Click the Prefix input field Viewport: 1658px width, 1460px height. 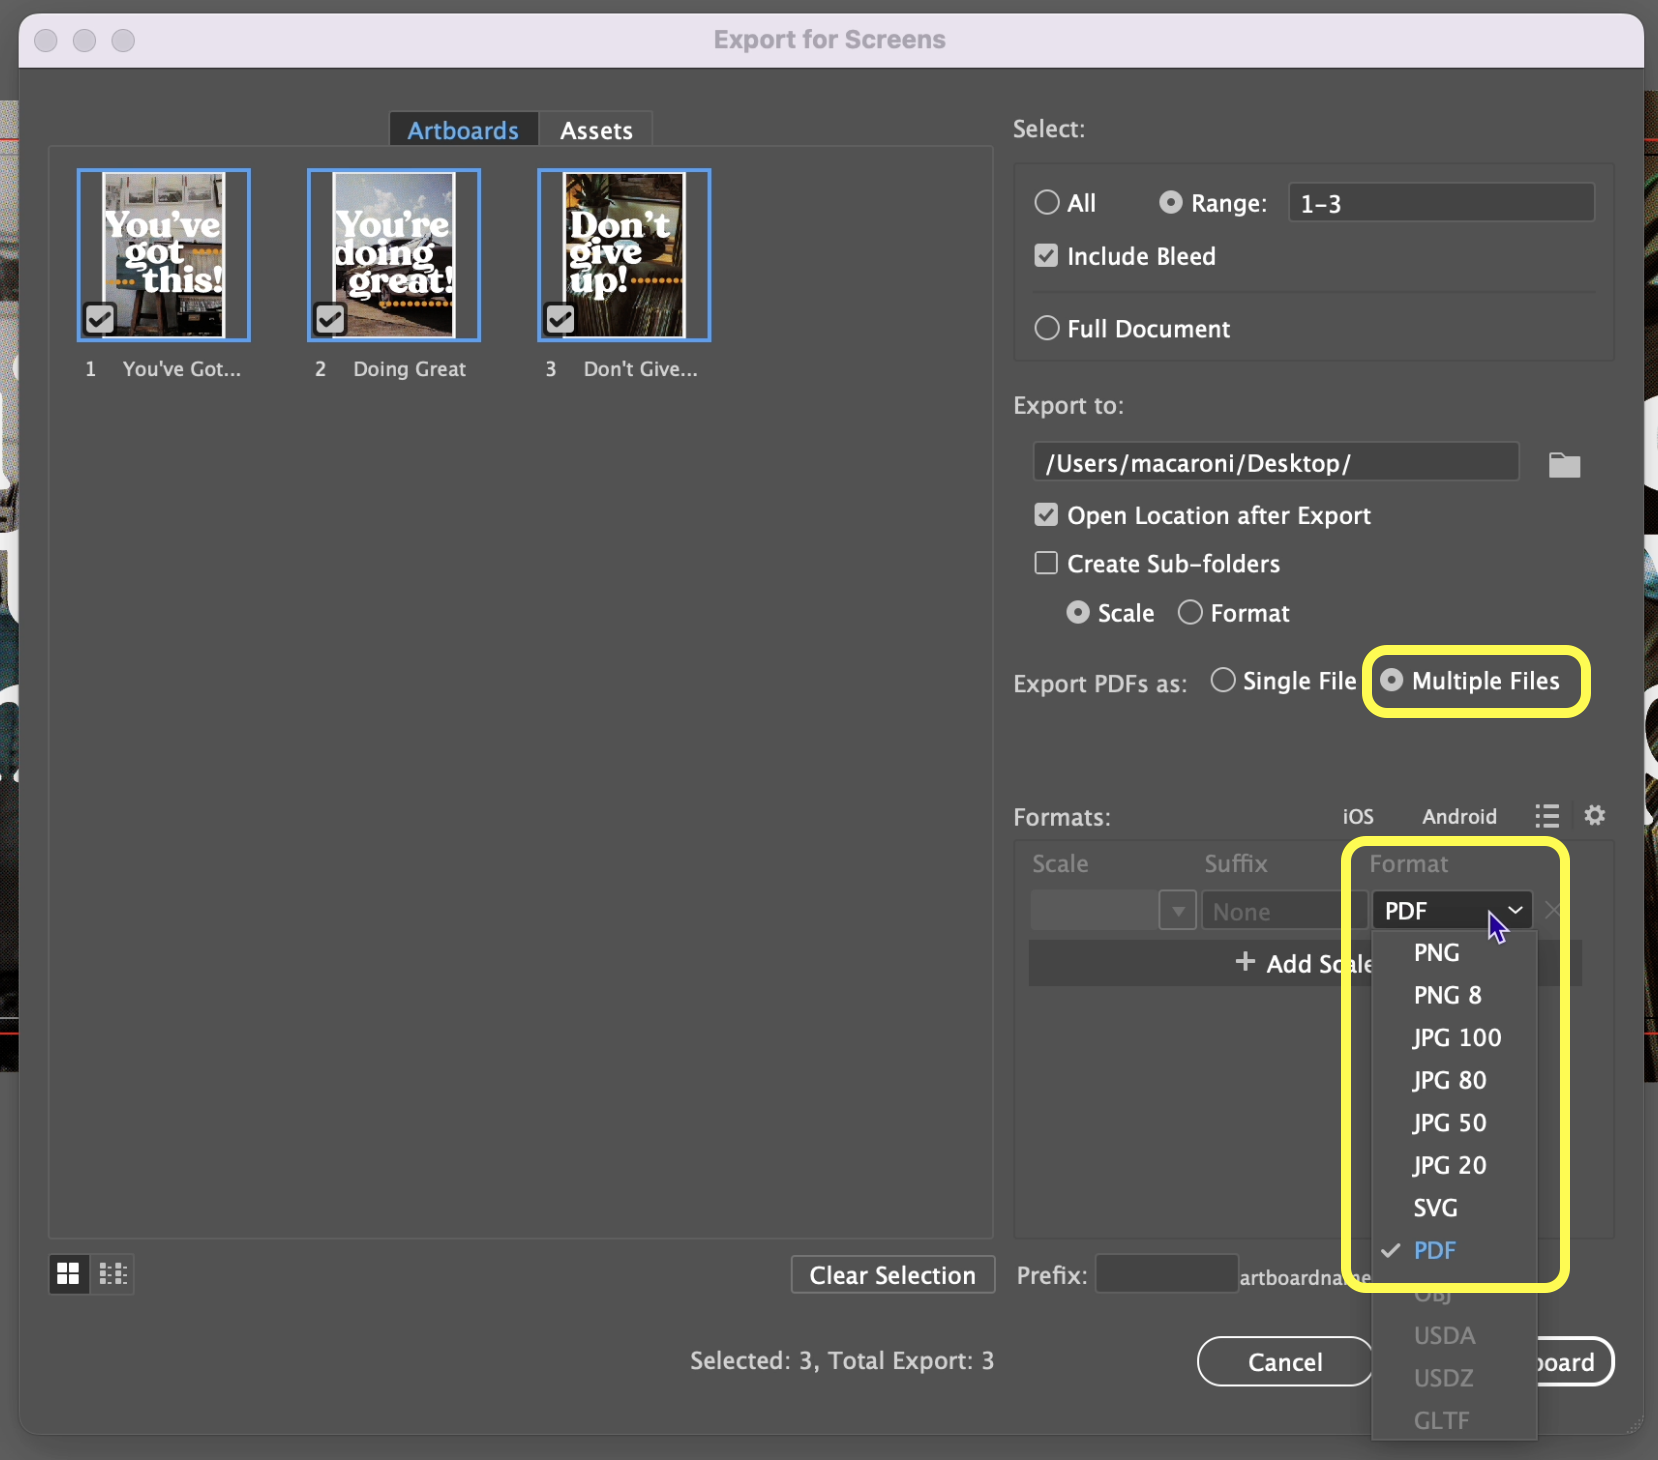(x=1166, y=1274)
